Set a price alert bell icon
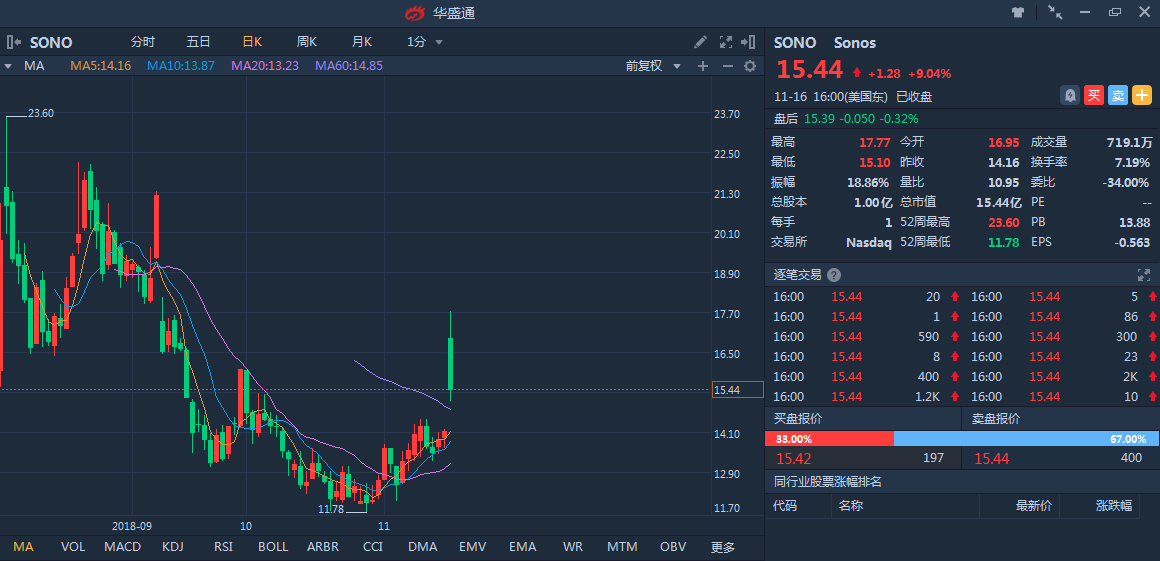1160x561 pixels. tap(1070, 95)
